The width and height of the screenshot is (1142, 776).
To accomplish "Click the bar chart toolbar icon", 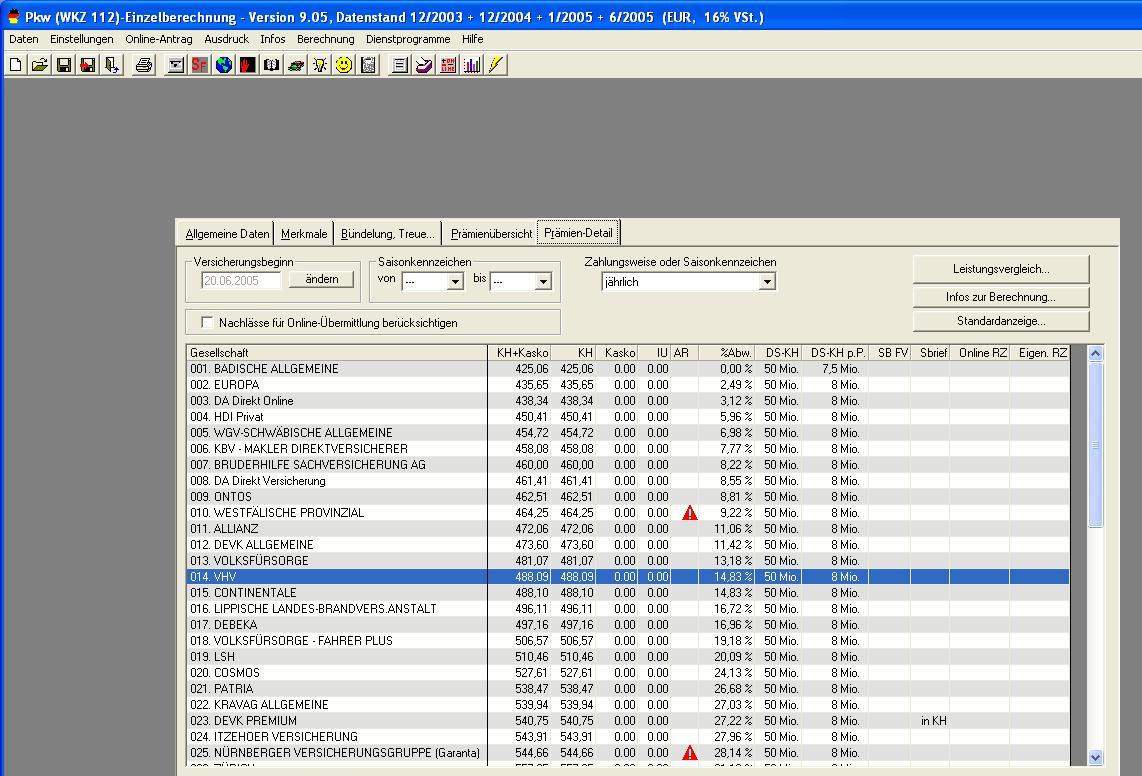I will coord(472,65).
